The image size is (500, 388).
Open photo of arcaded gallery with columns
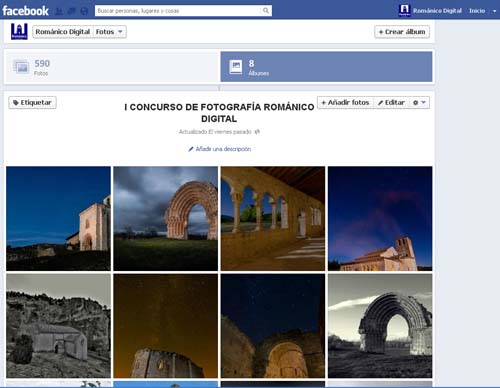click(273, 218)
